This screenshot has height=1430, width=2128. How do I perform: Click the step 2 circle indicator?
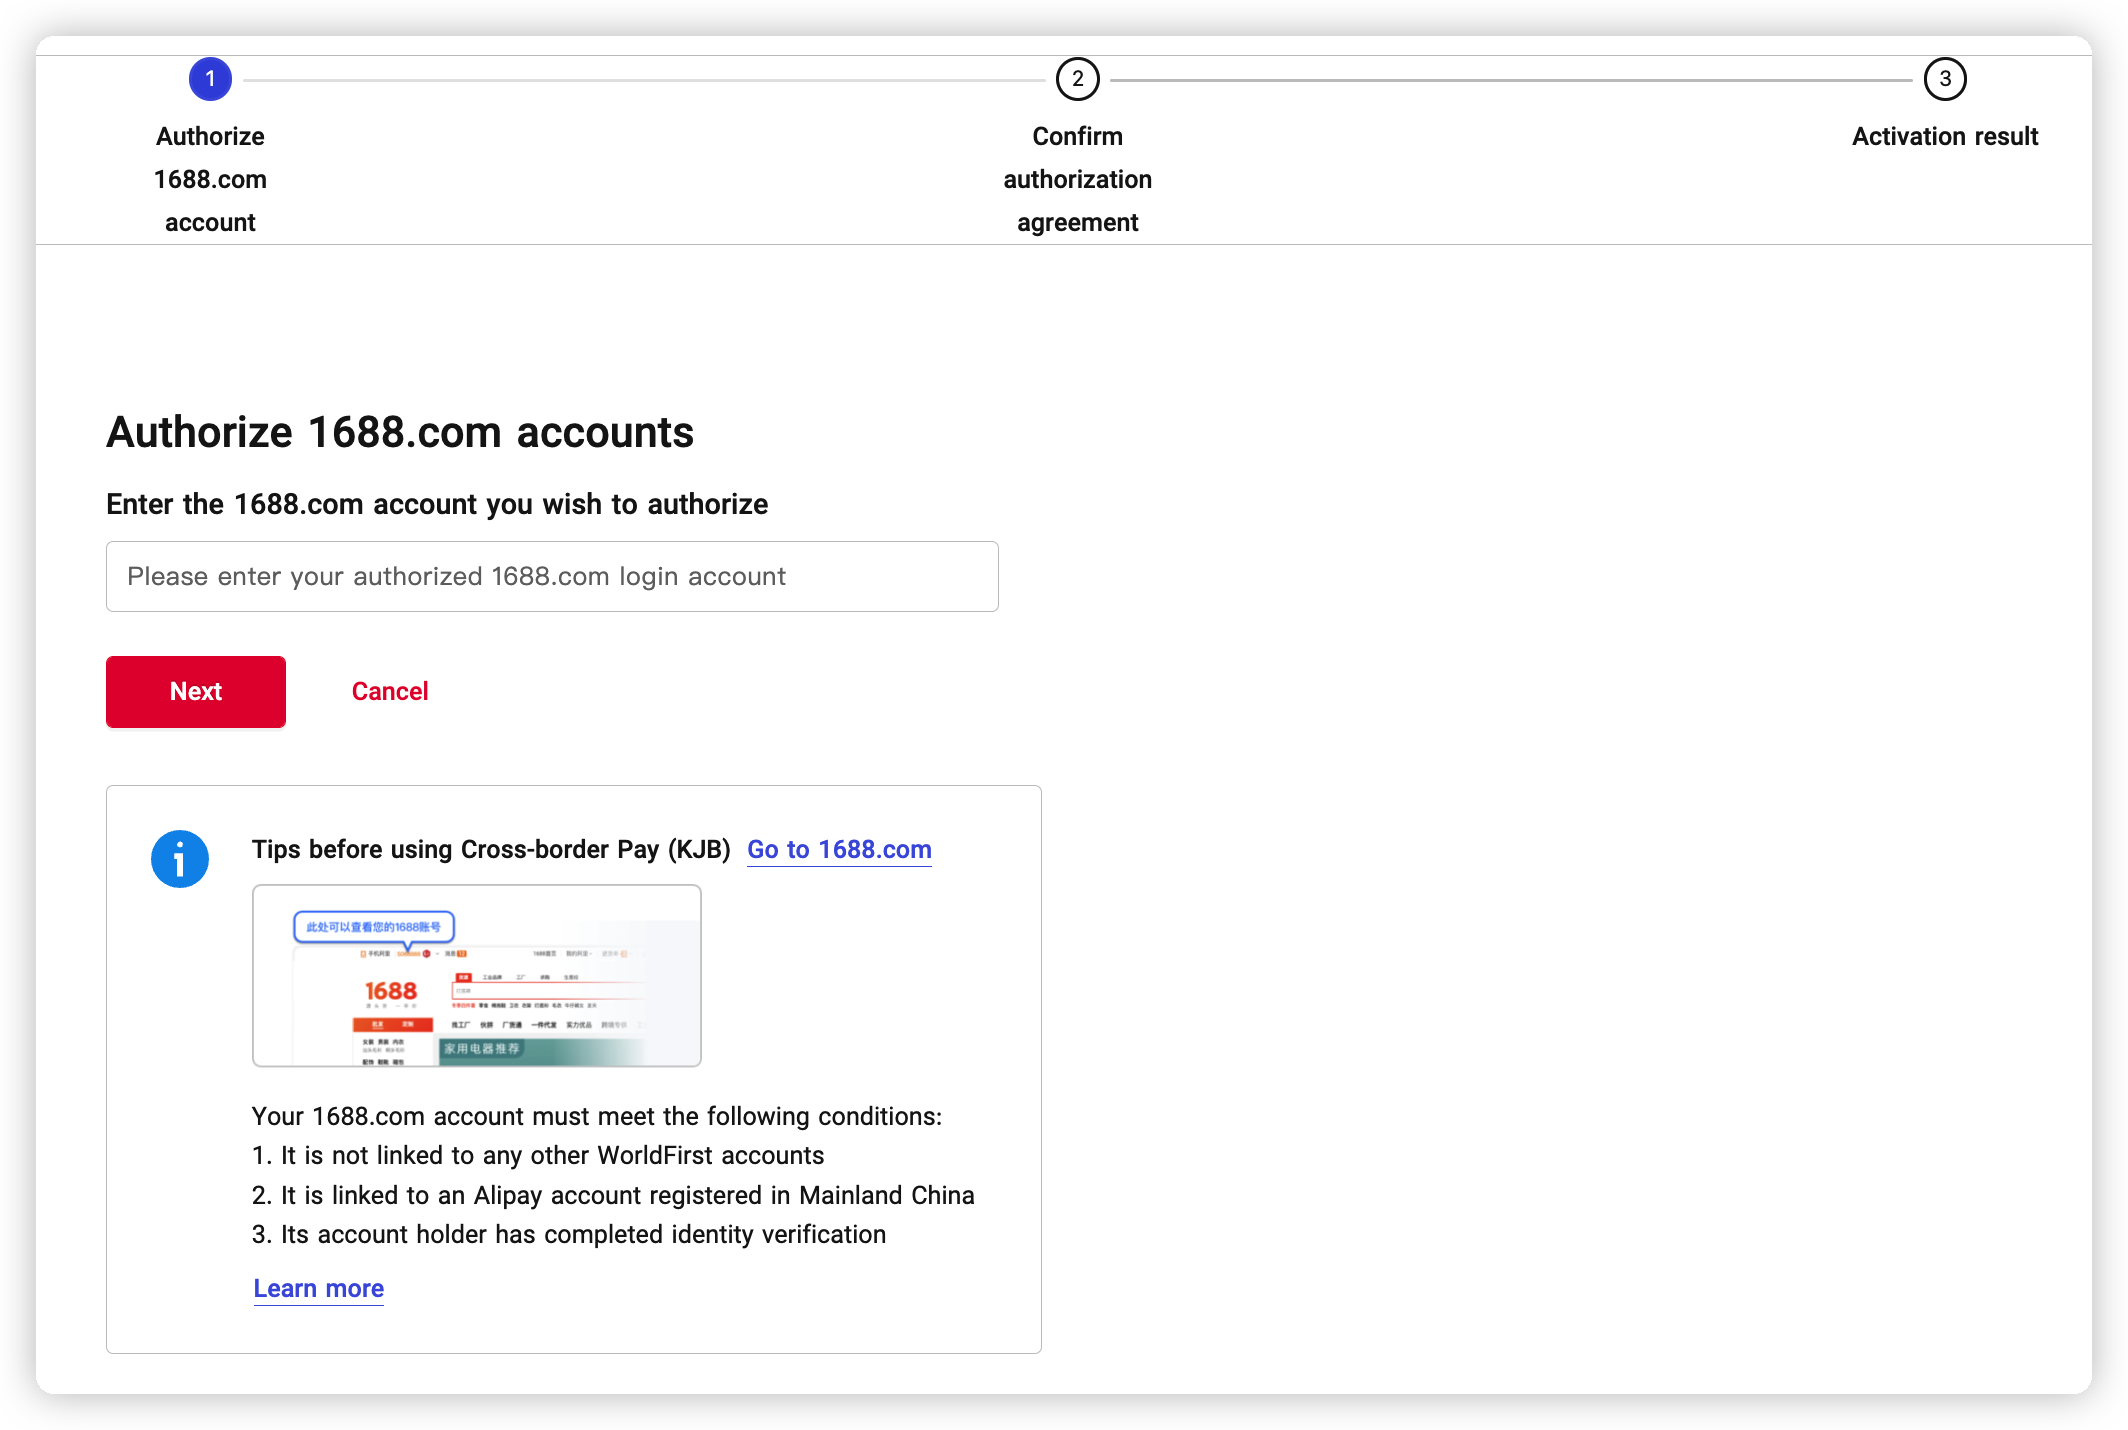1077,79
